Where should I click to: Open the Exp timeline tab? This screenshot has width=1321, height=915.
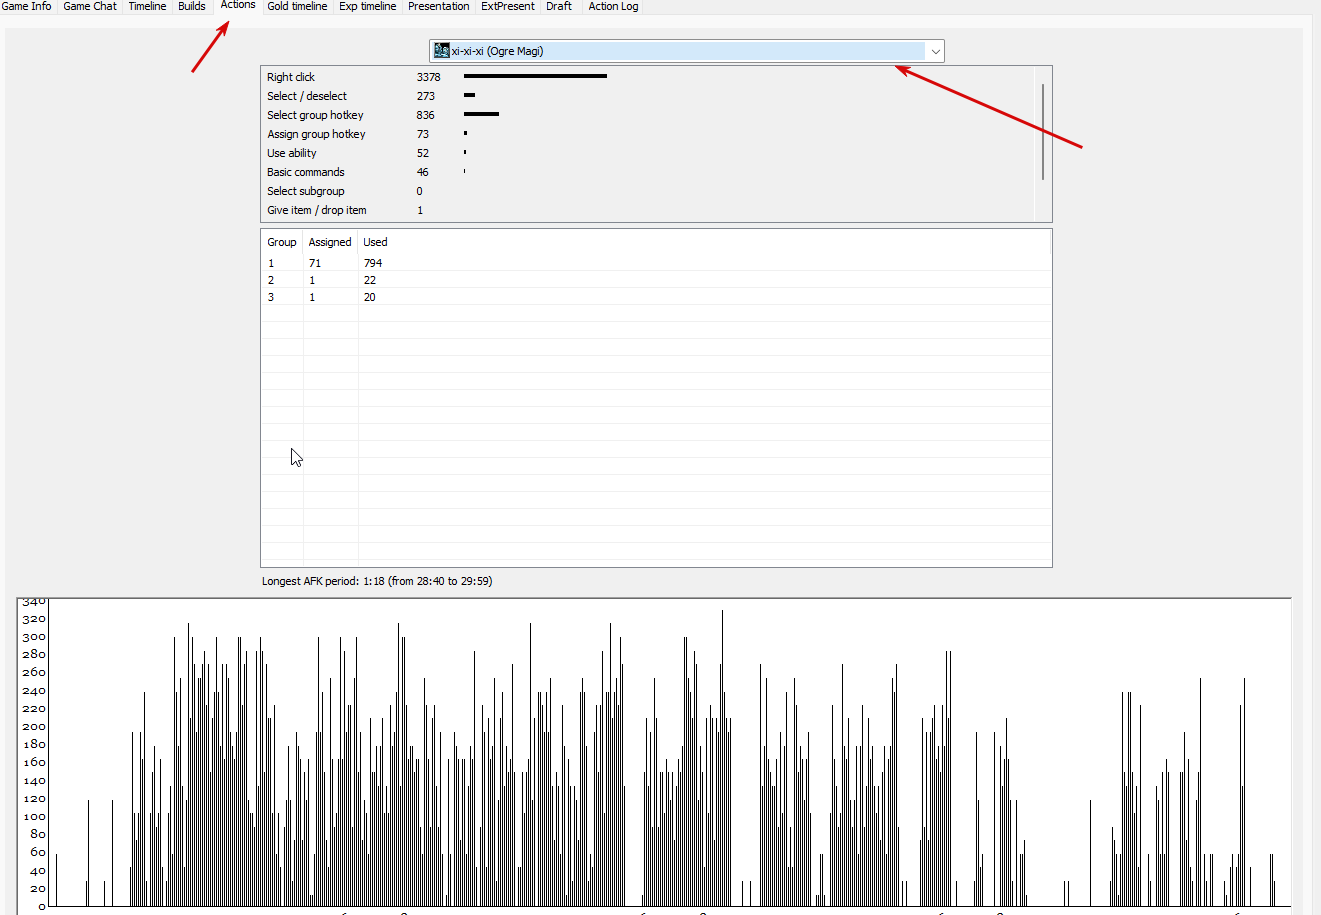click(x=367, y=6)
